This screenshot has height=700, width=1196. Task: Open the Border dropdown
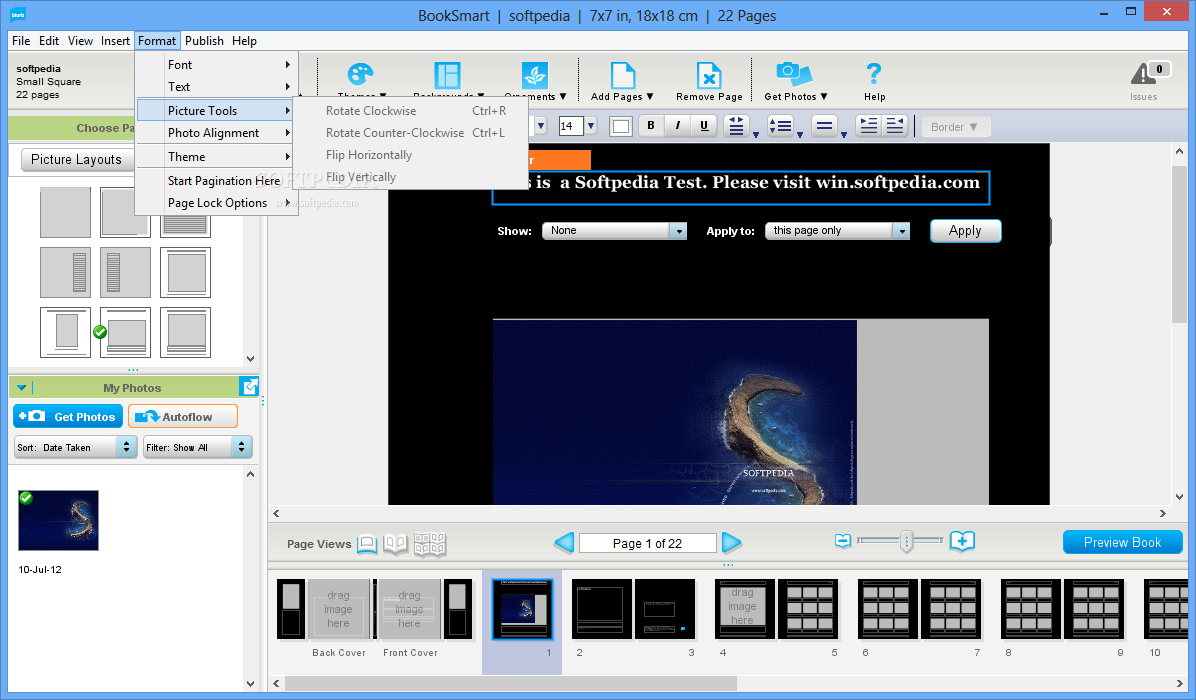[x=955, y=127]
